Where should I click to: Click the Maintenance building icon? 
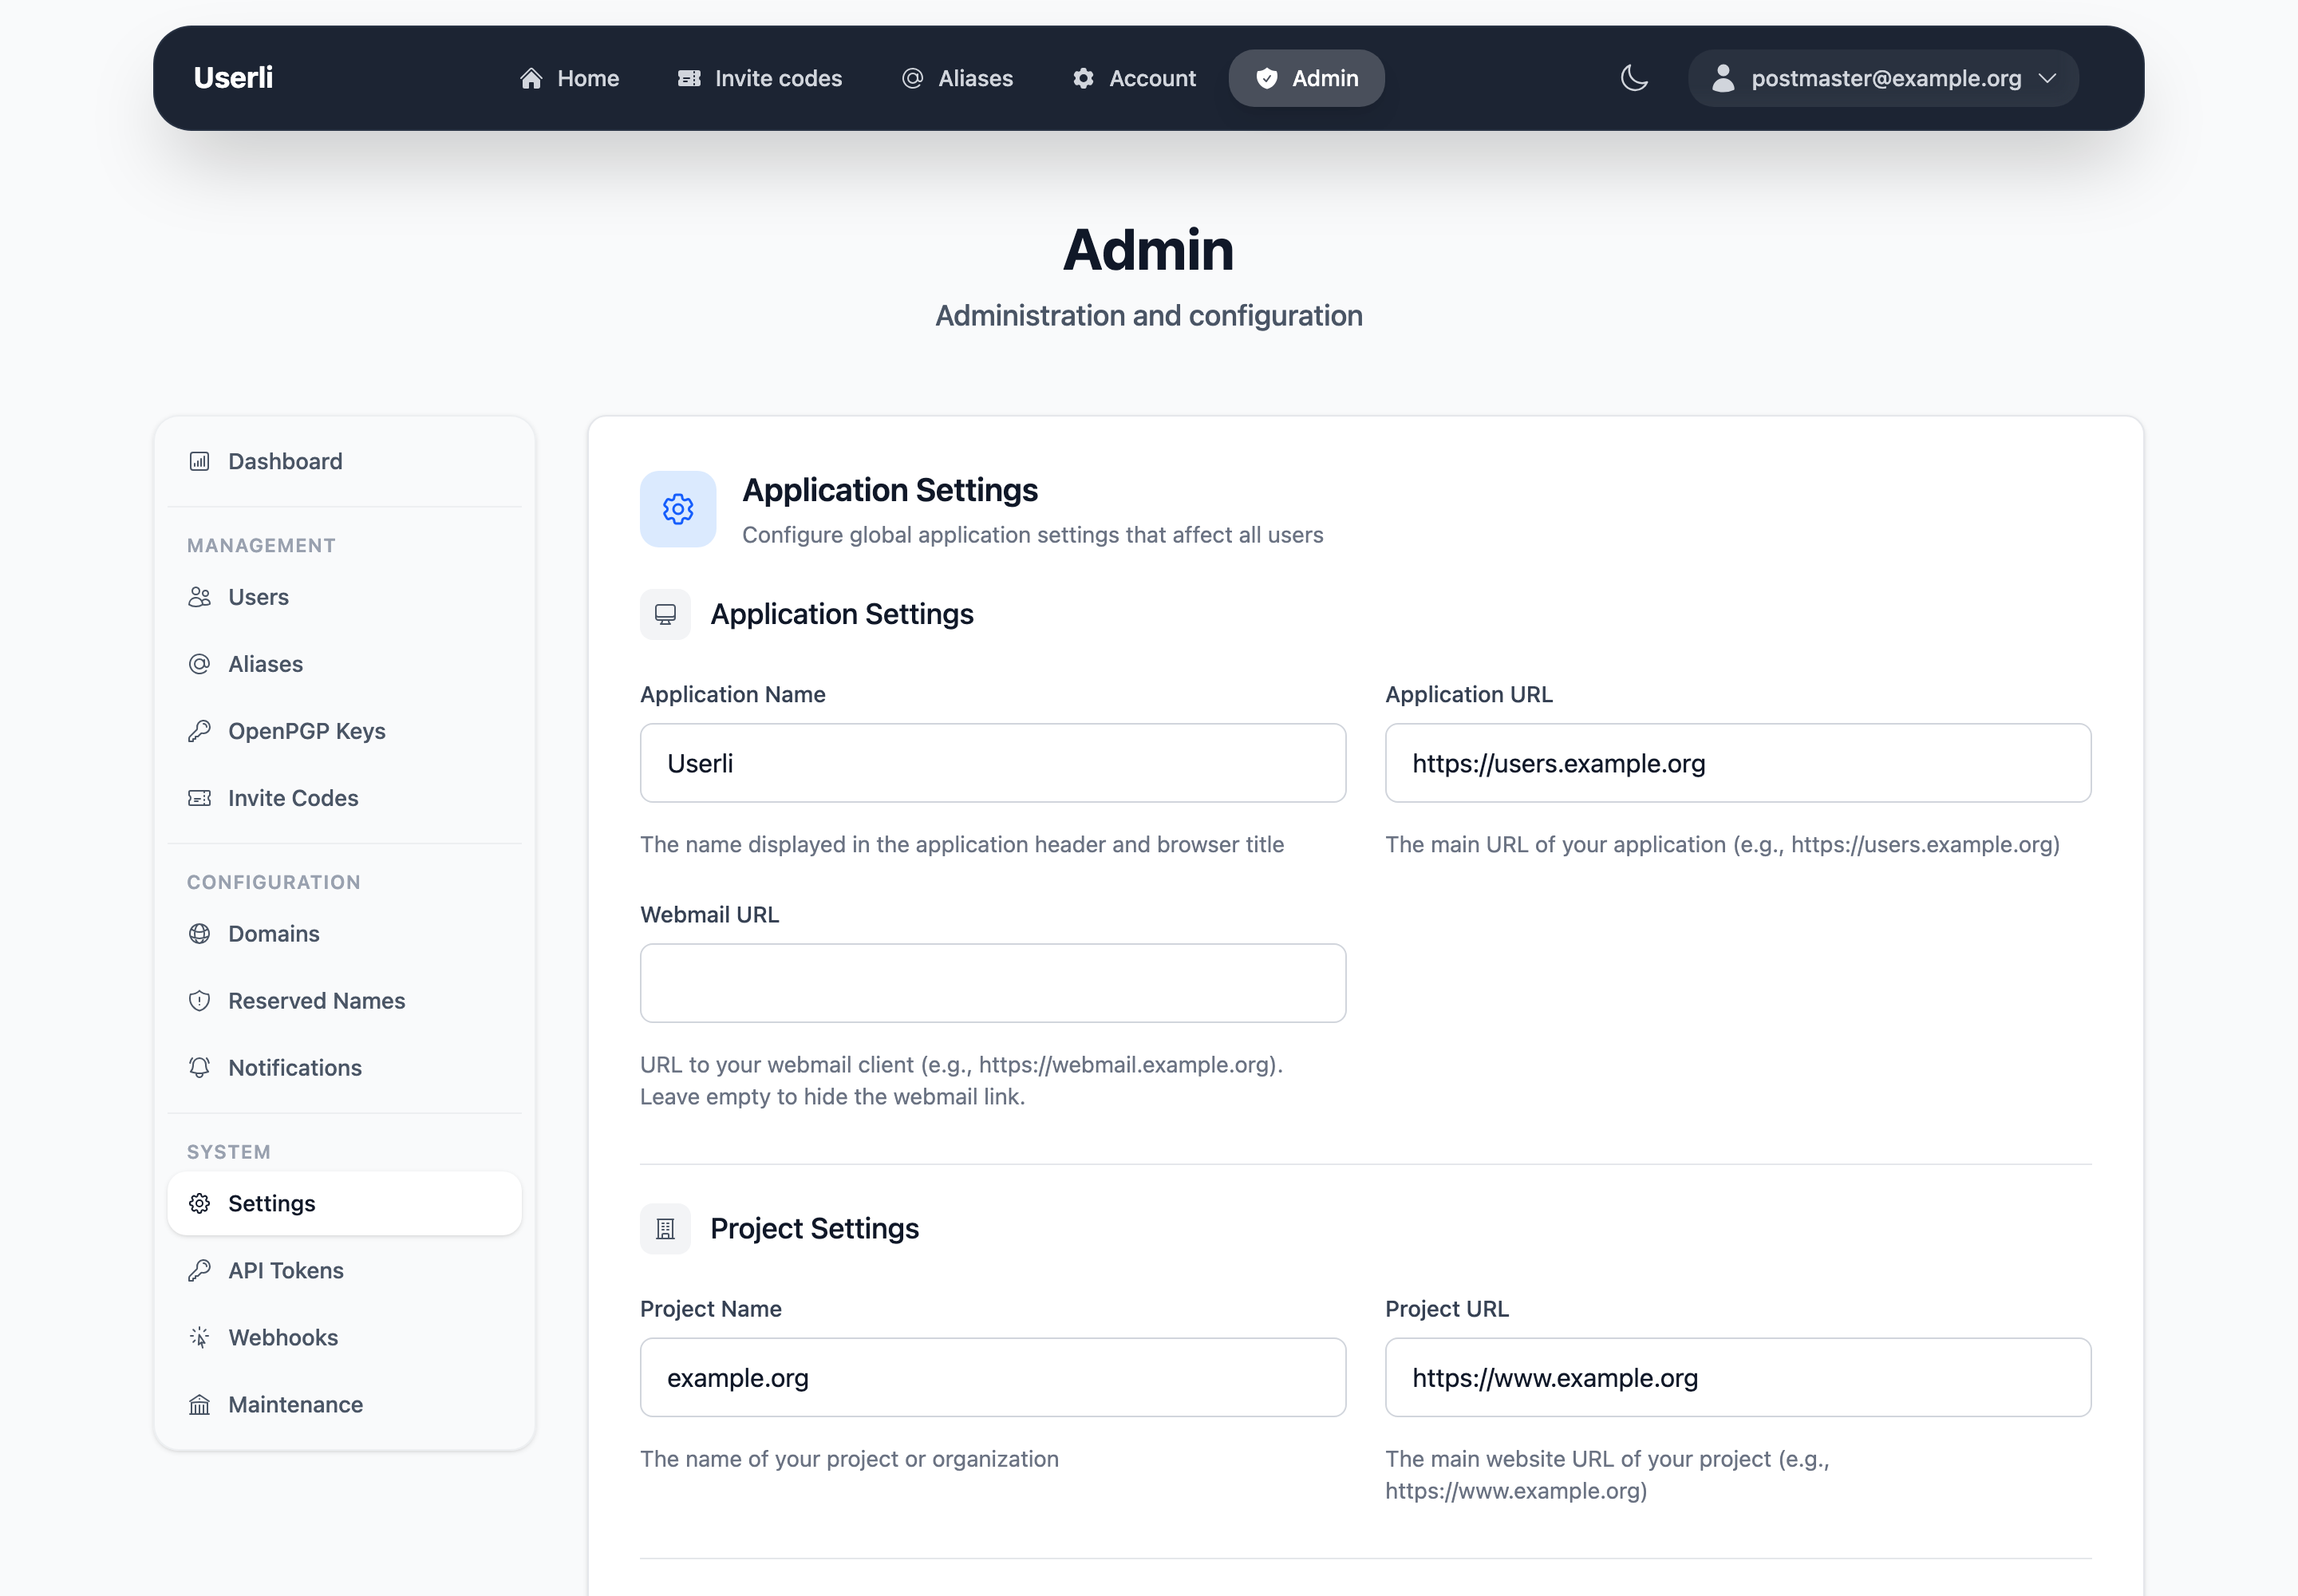click(200, 1404)
